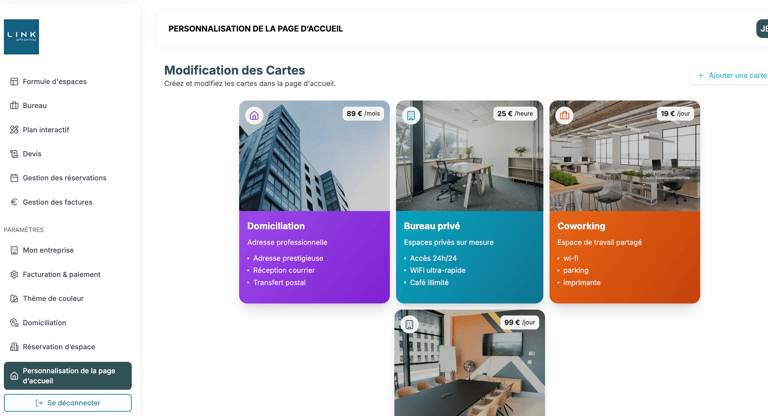The height and width of the screenshot is (416, 768).
Task: Click the euro icon beside Gestion des factures
Action: (14, 202)
